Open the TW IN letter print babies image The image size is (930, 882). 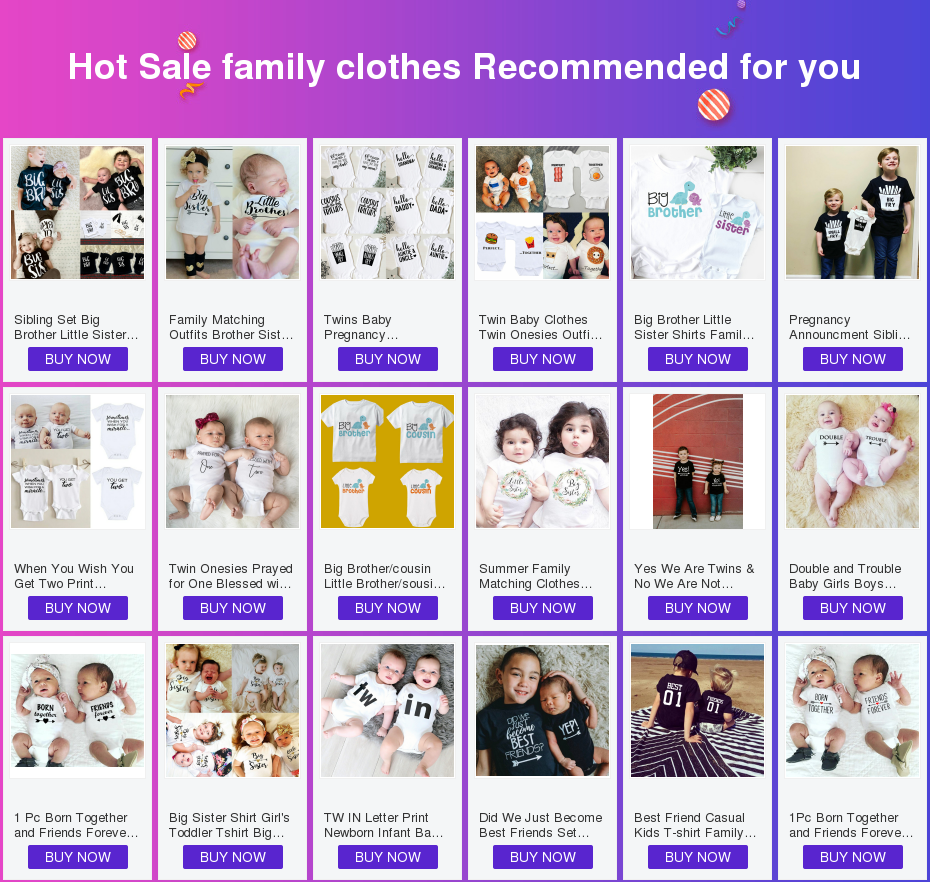coord(387,711)
